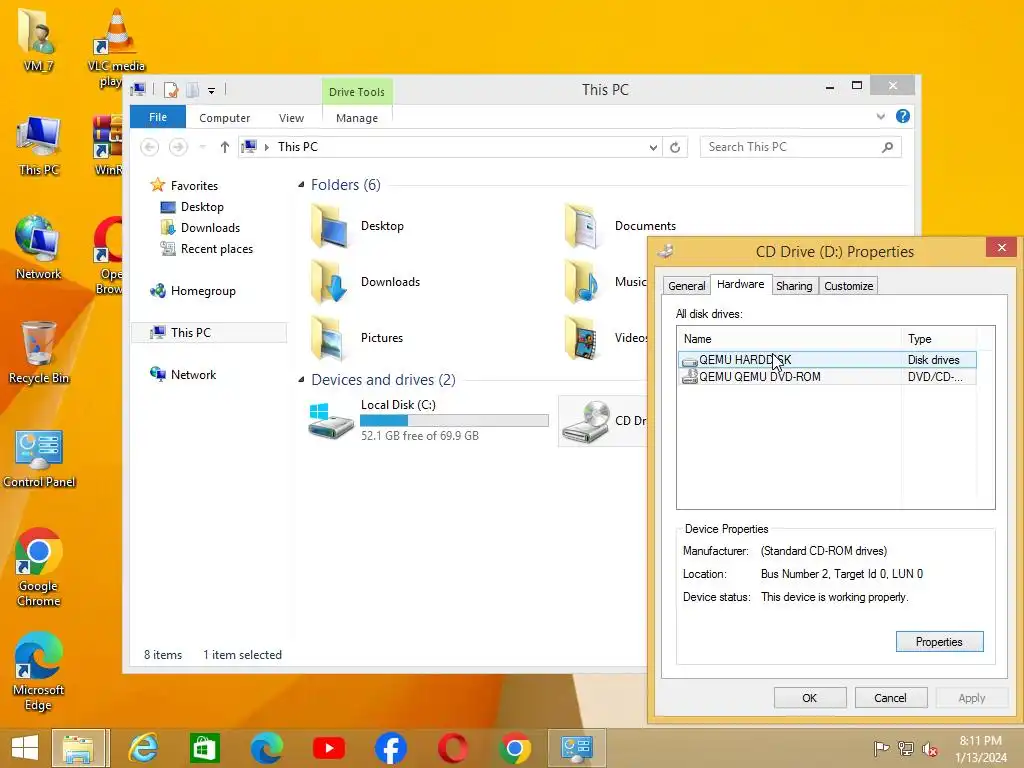Click the Type column header
Image resolution: width=1024 pixels, height=768 pixels.
pyautogui.click(x=939, y=338)
